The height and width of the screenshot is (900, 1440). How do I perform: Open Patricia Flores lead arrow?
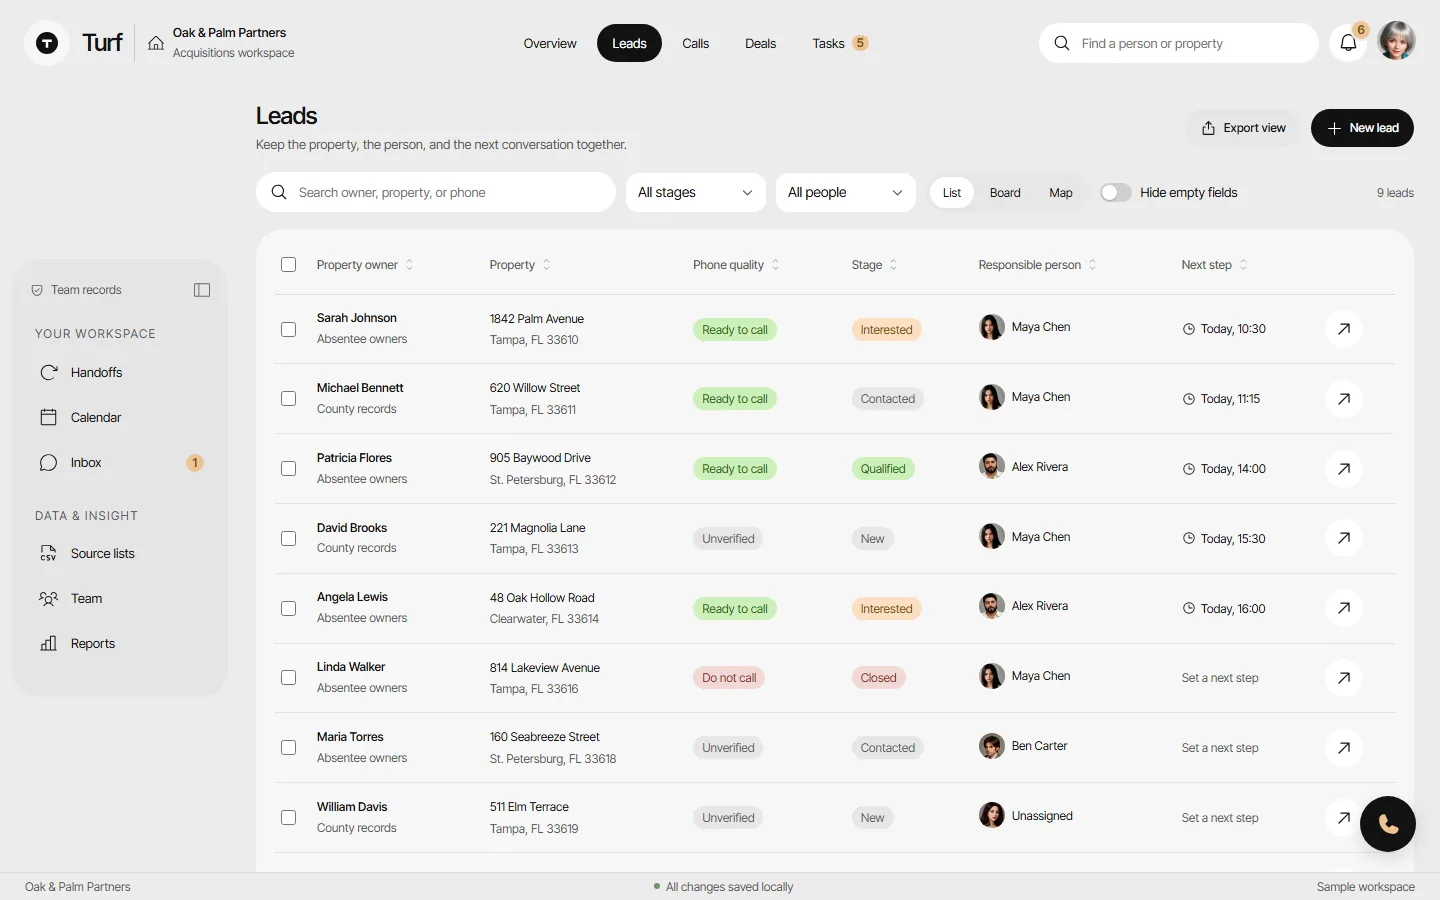pyautogui.click(x=1344, y=468)
